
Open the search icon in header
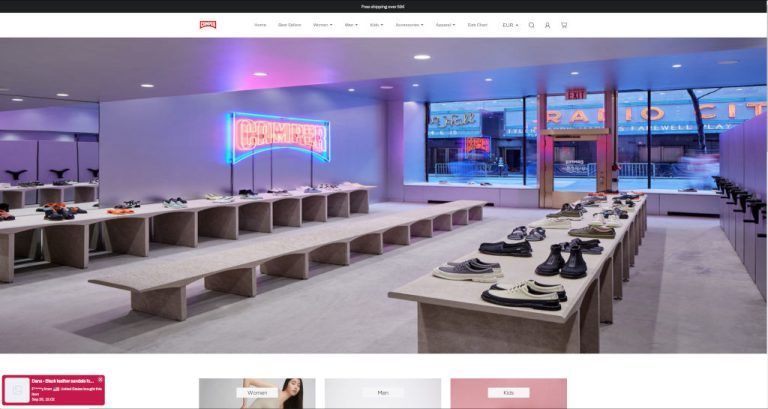point(531,25)
